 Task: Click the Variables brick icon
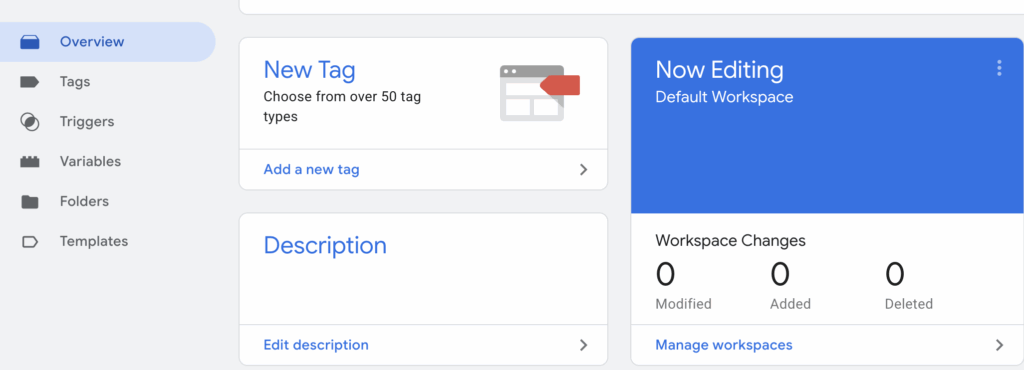(30, 162)
